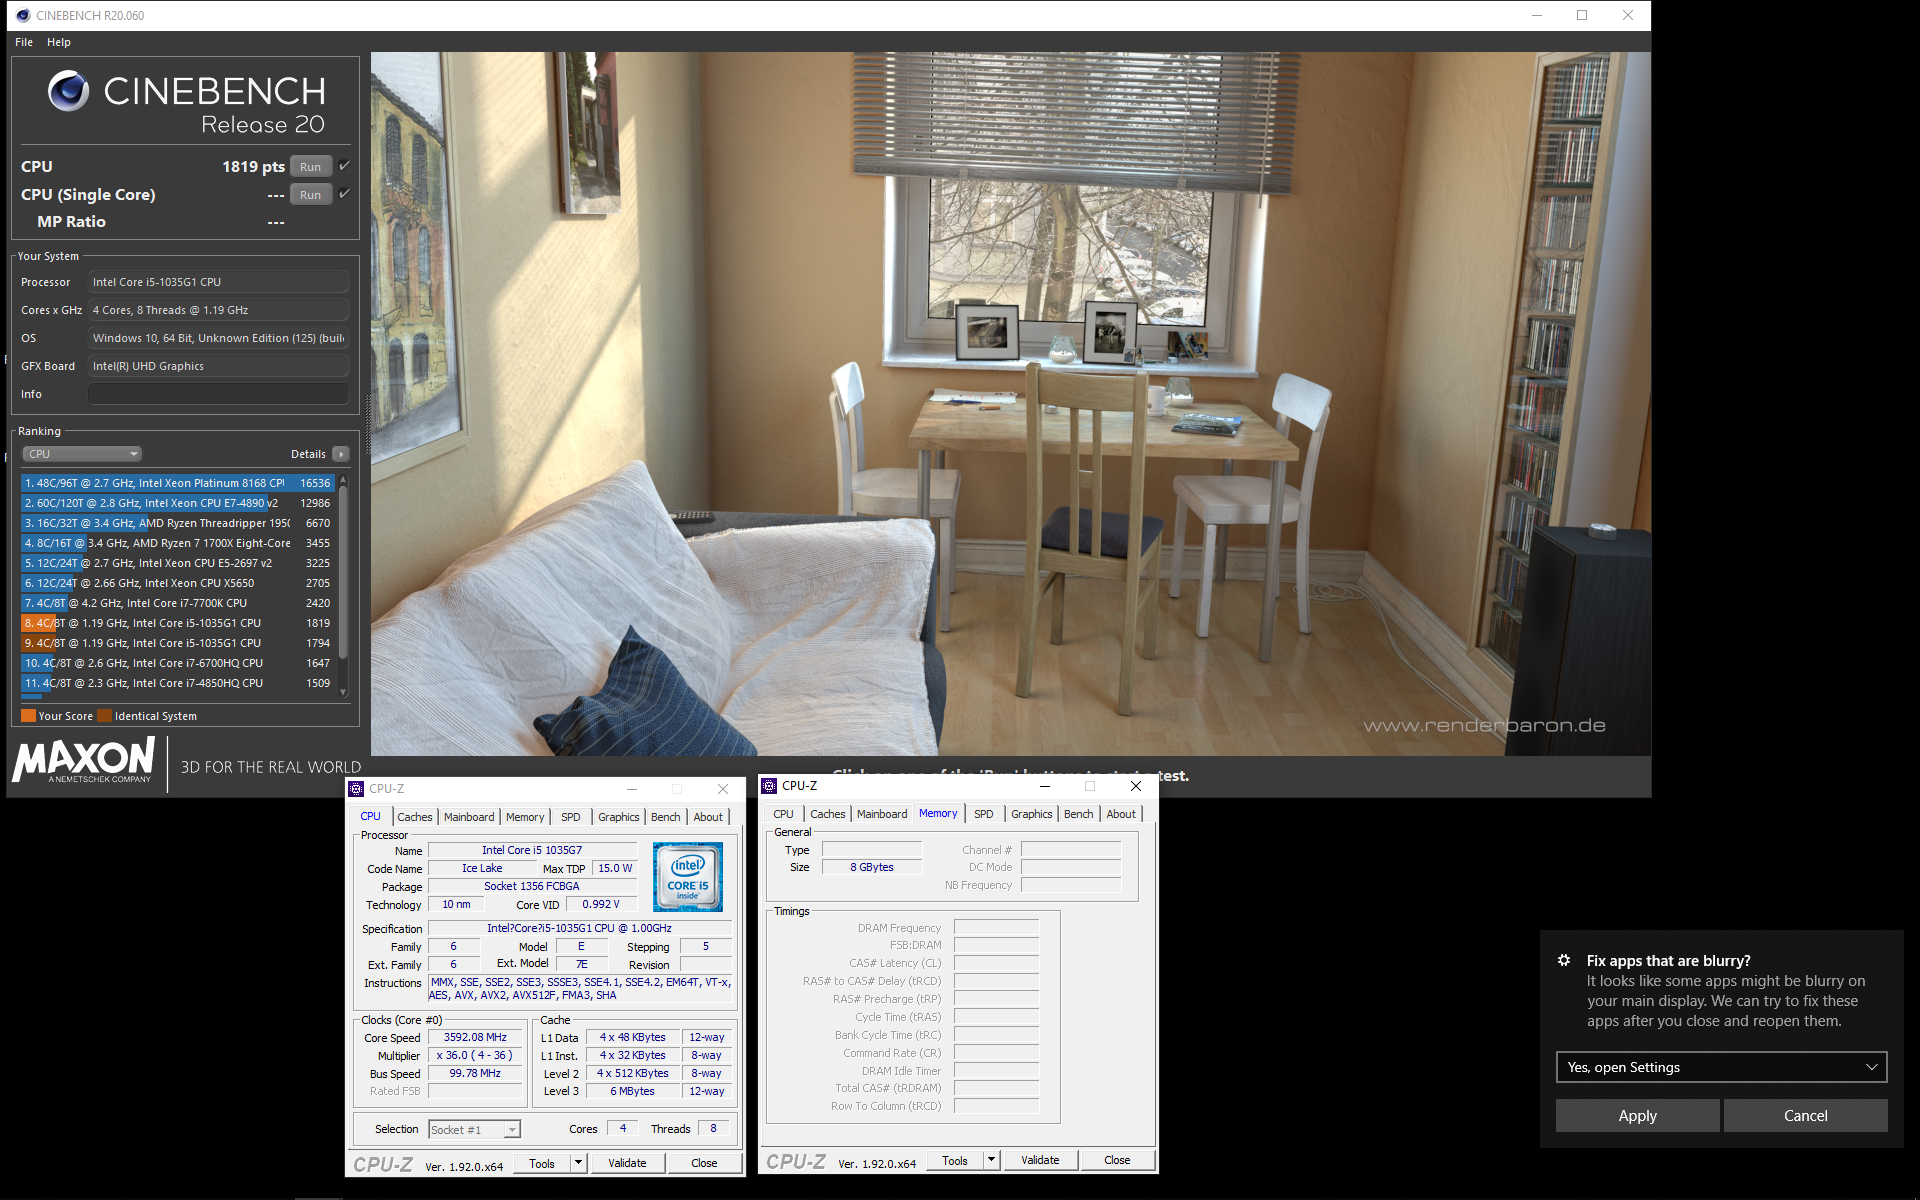1920x1200 pixels.
Task: Click Close button in left CPU-Z window
Action: [x=704, y=1163]
